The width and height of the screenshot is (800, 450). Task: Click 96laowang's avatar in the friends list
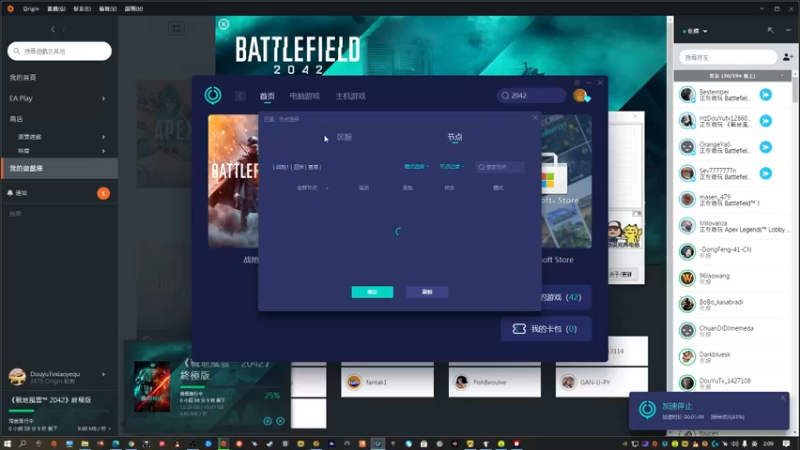pyautogui.click(x=687, y=278)
